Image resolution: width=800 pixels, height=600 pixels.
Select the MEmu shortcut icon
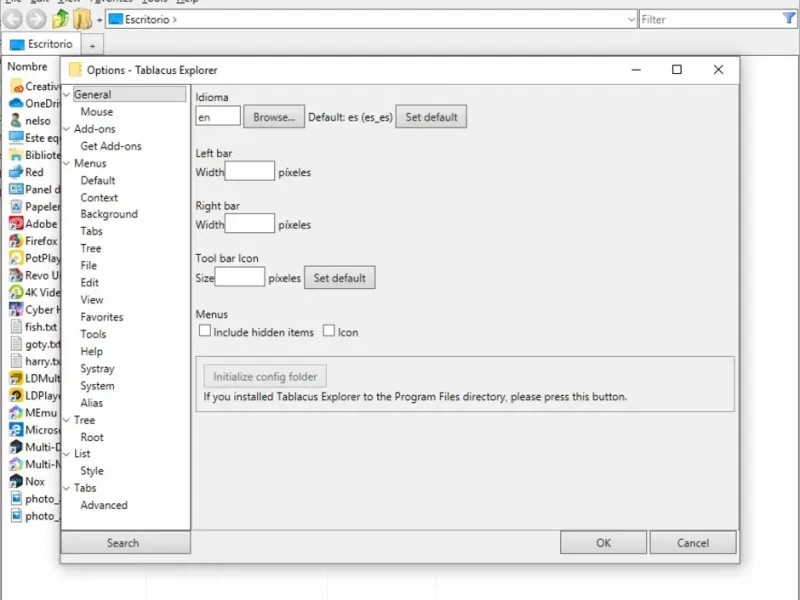pyautogui.click(x=16, y=412)
